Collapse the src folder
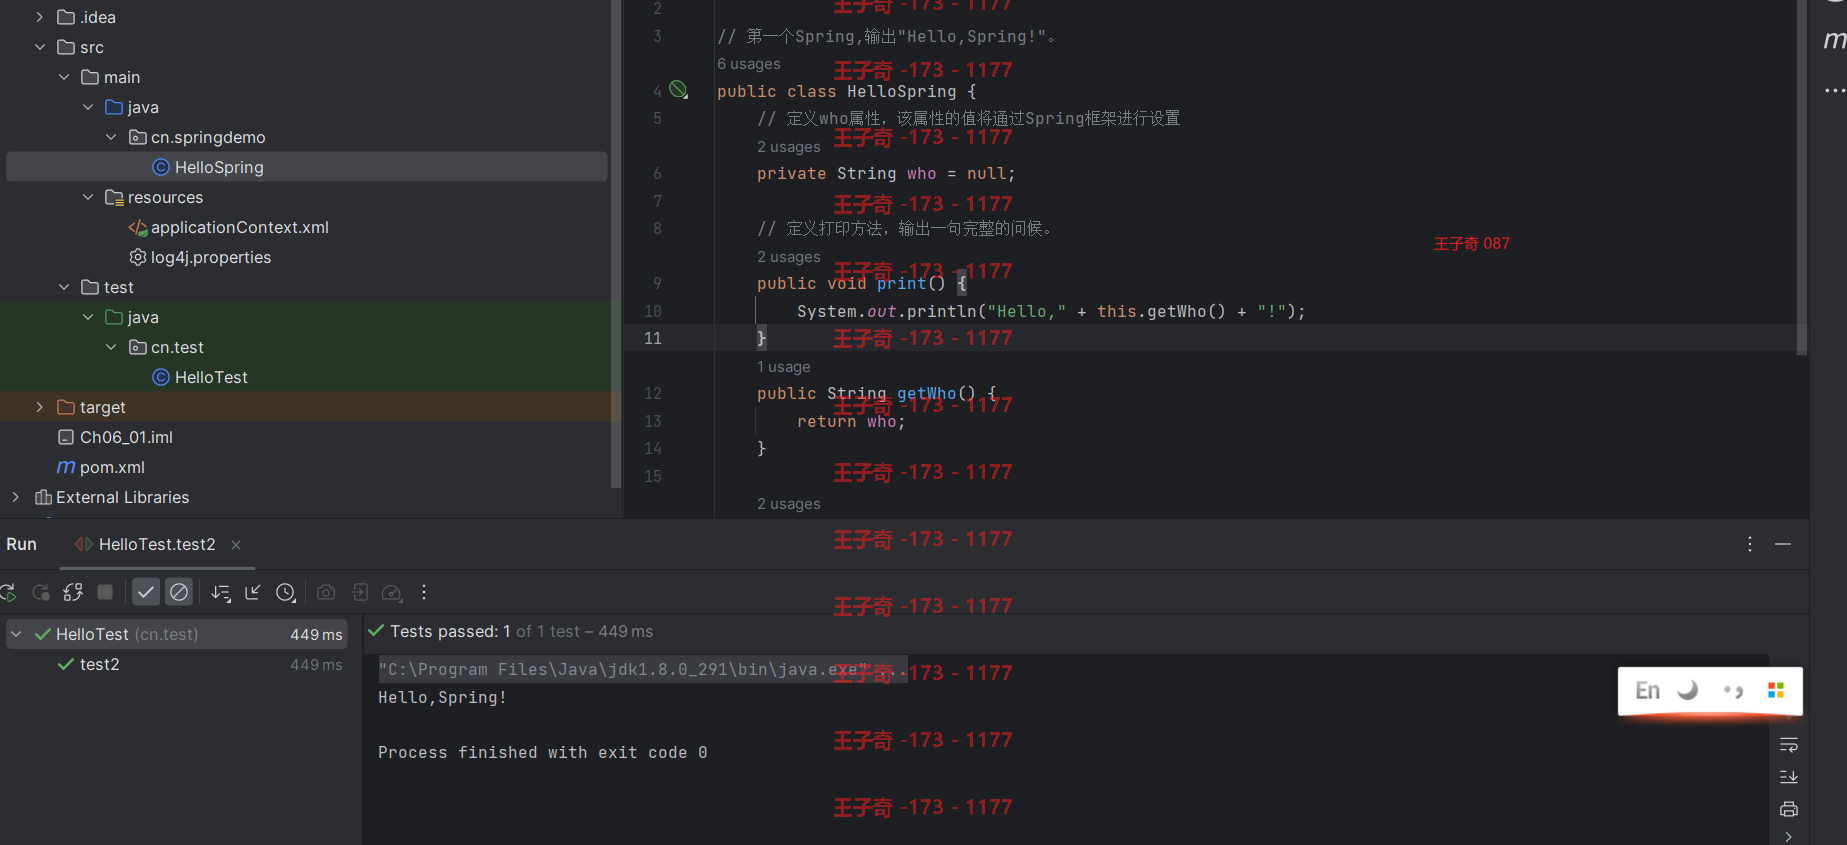 (40, 47)
